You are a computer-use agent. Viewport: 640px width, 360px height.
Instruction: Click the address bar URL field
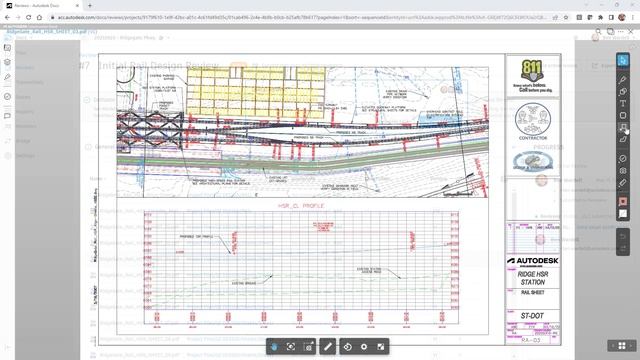point(302,18)
